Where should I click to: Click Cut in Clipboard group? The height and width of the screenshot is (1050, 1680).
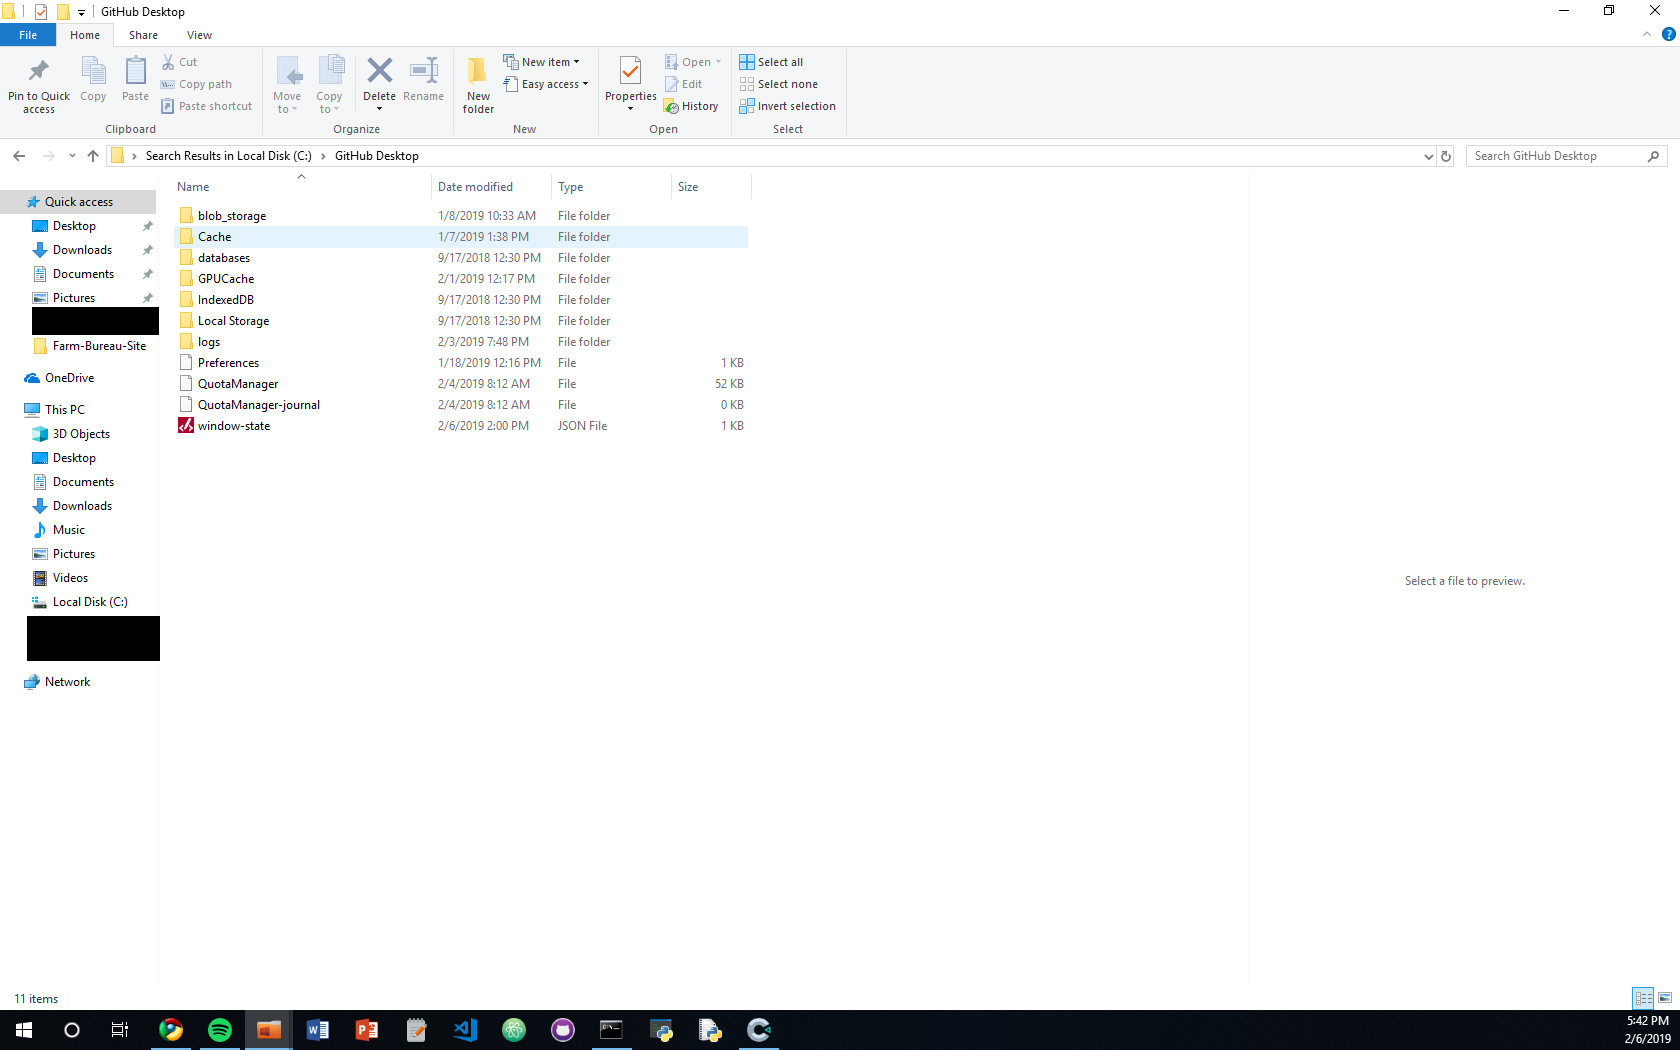[x=180, y=62]
